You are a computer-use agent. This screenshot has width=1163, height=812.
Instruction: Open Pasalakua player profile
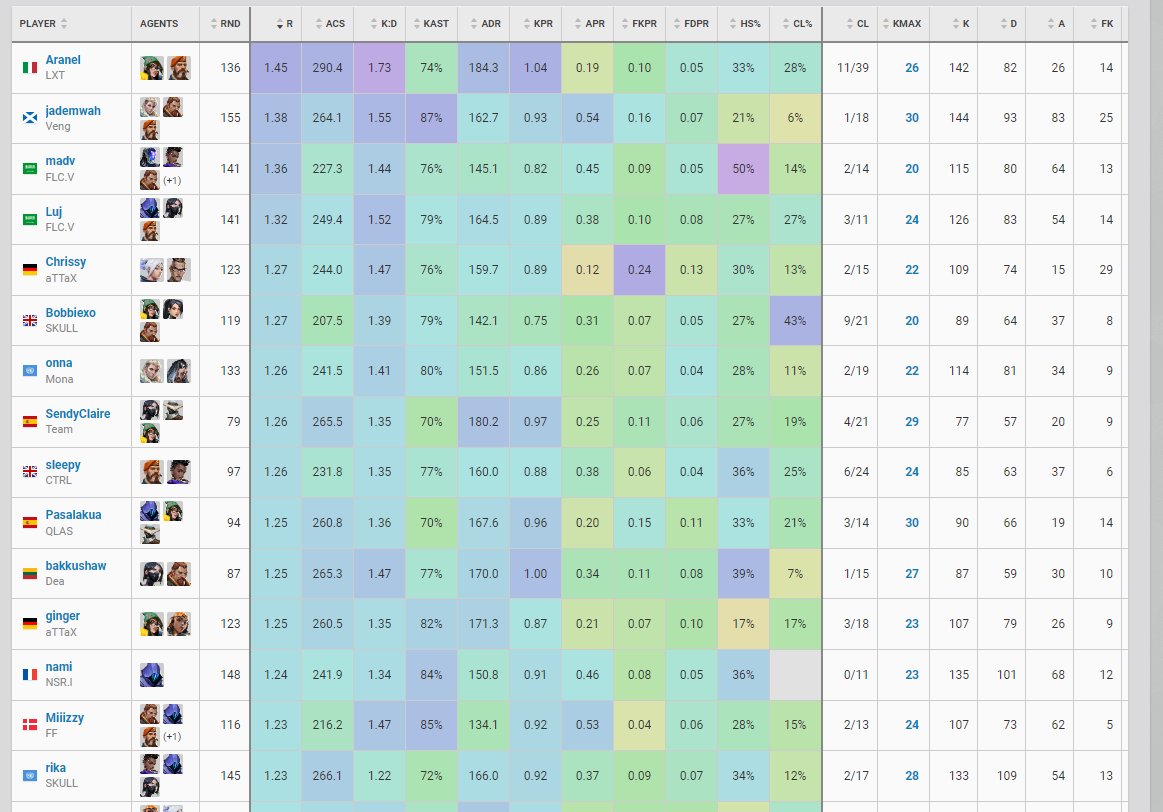tap(73, 515)
